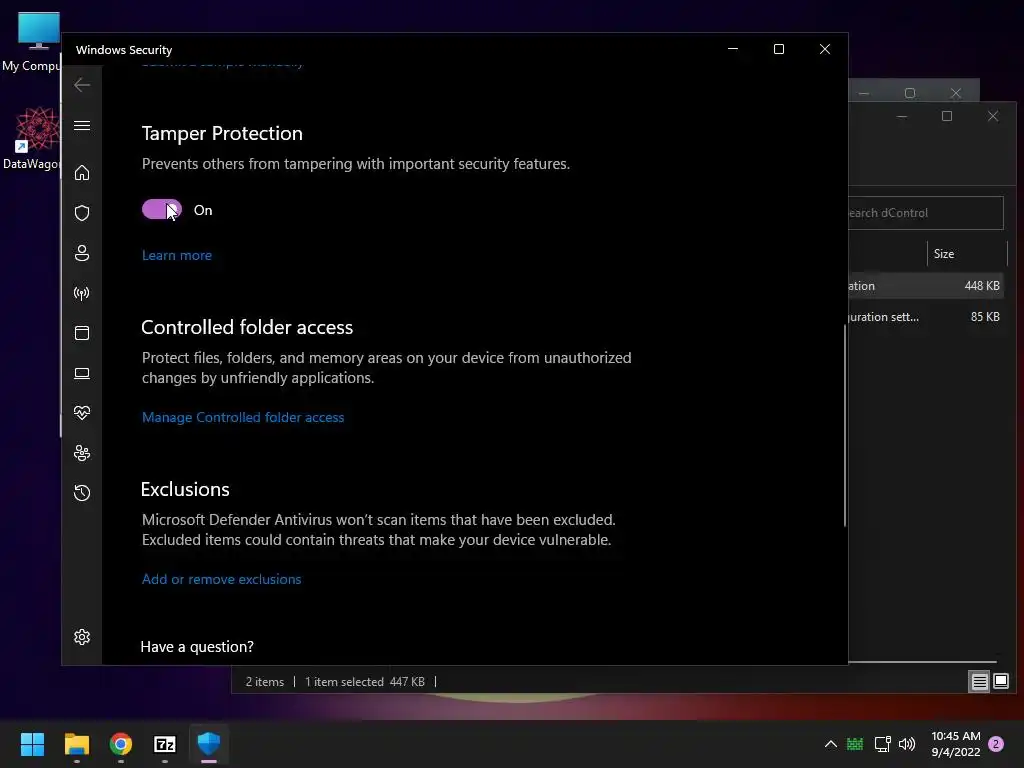Select the 448 KB file row
1024x768 pixels.
(925, 285)
